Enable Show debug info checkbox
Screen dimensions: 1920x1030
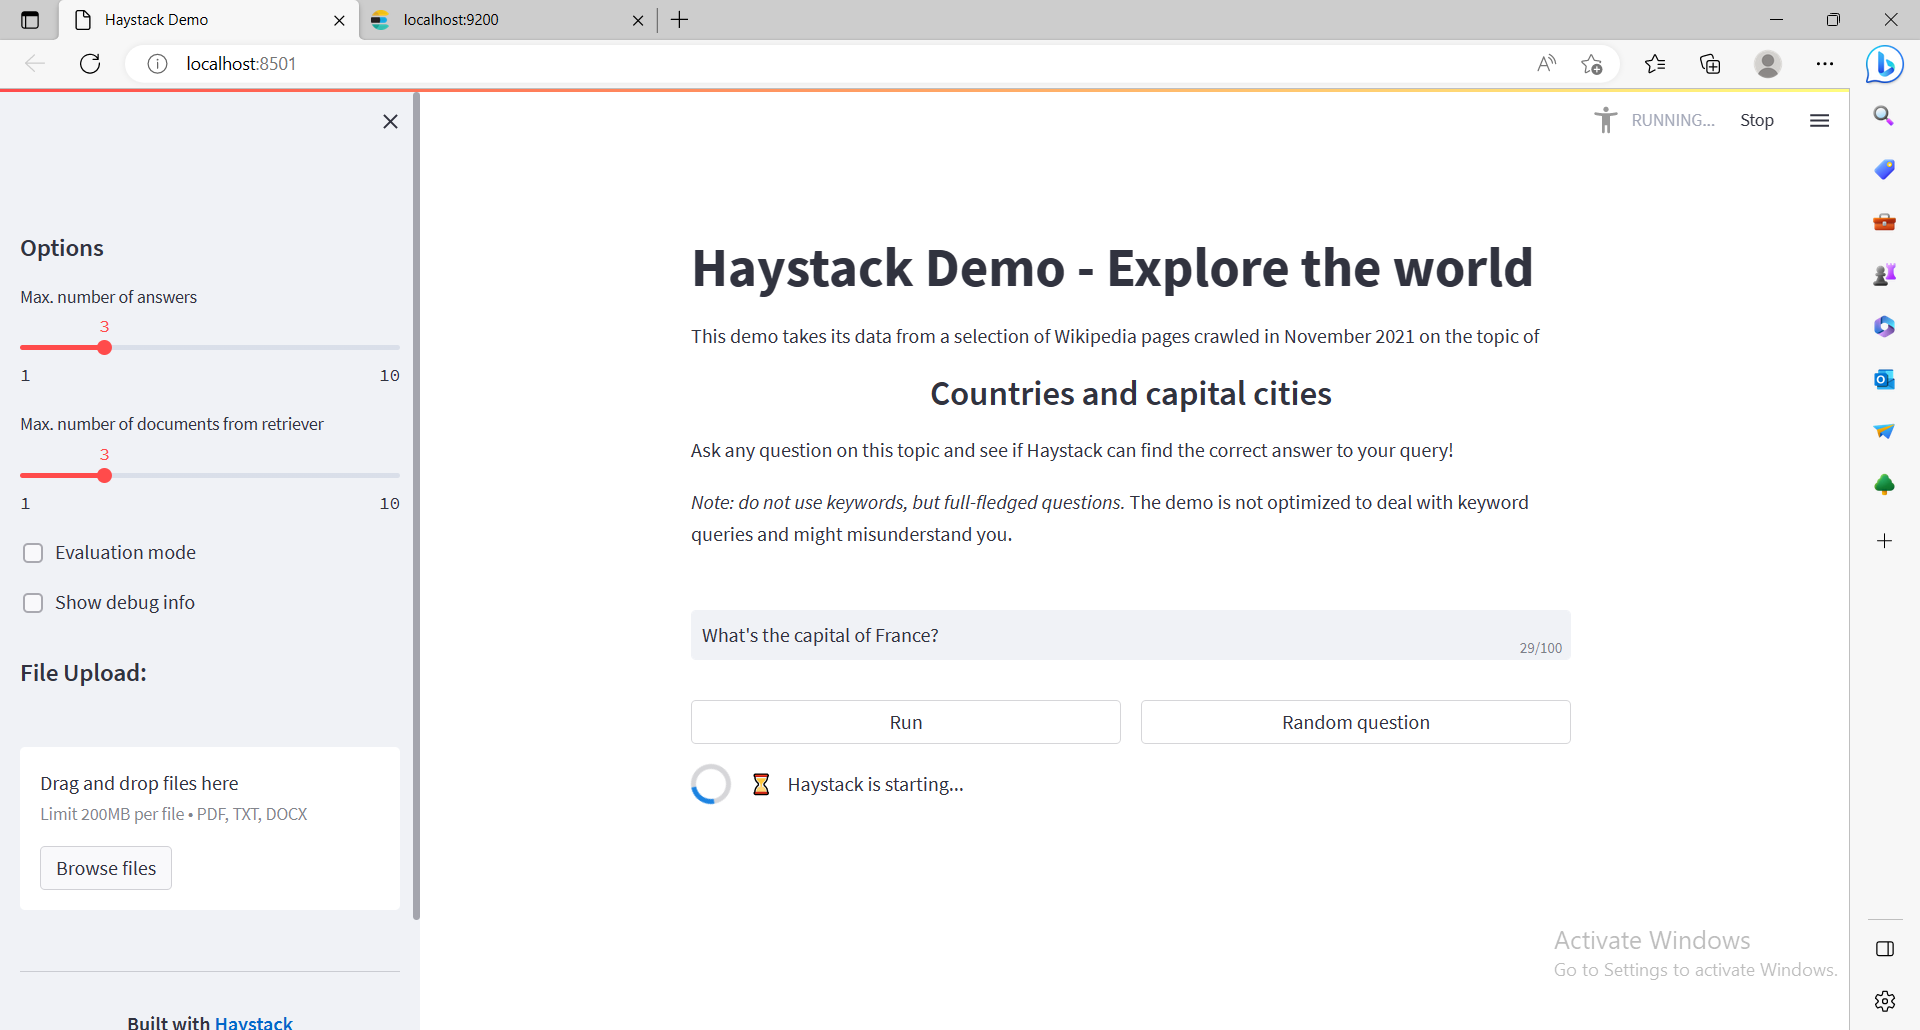pos(33,603)
